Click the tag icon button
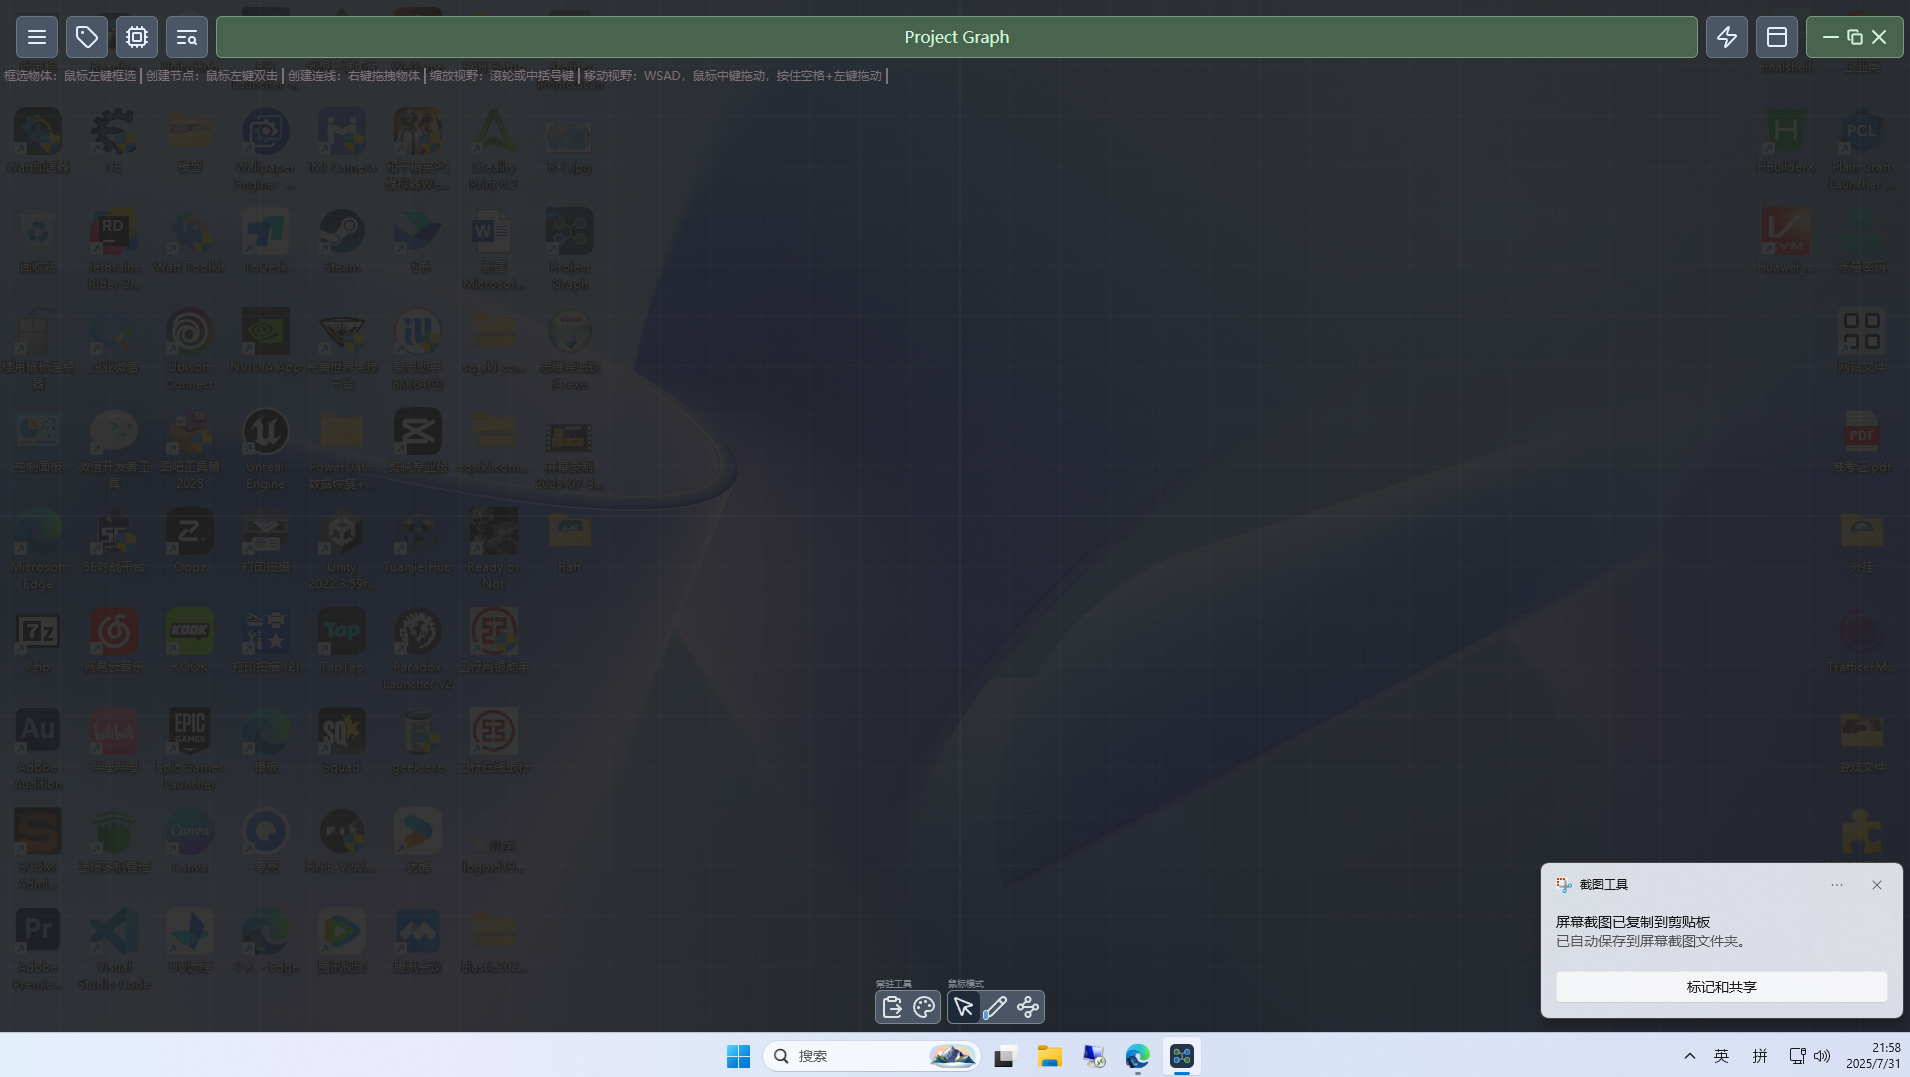Image resolution: width=1910 pixels, height=1077 pixels. (87, 37)
